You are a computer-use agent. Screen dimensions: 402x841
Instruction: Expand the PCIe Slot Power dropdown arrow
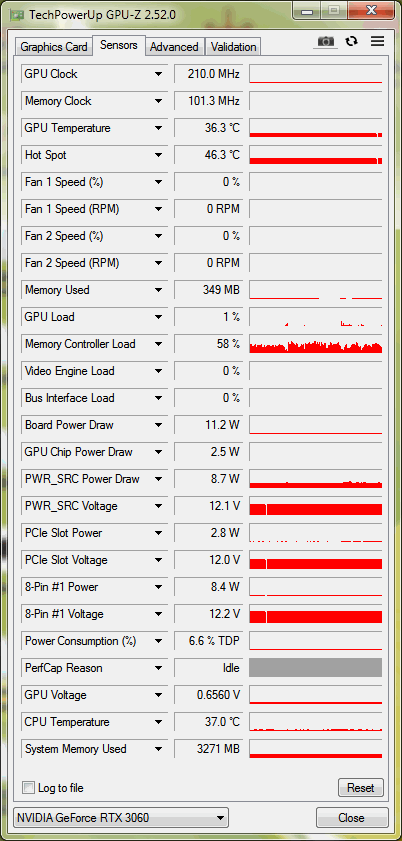(x=158, y=533)
